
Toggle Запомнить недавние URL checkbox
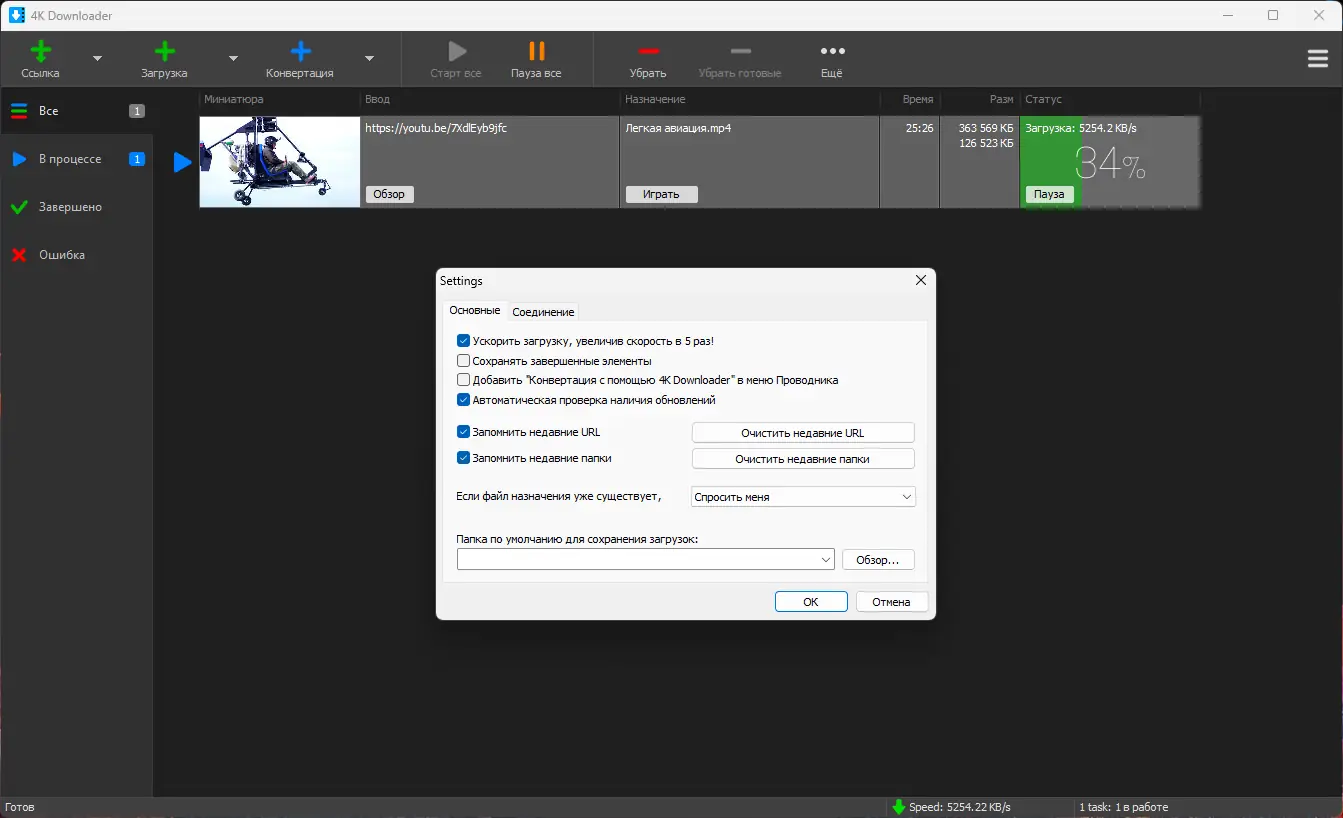(x=464, y=433)
